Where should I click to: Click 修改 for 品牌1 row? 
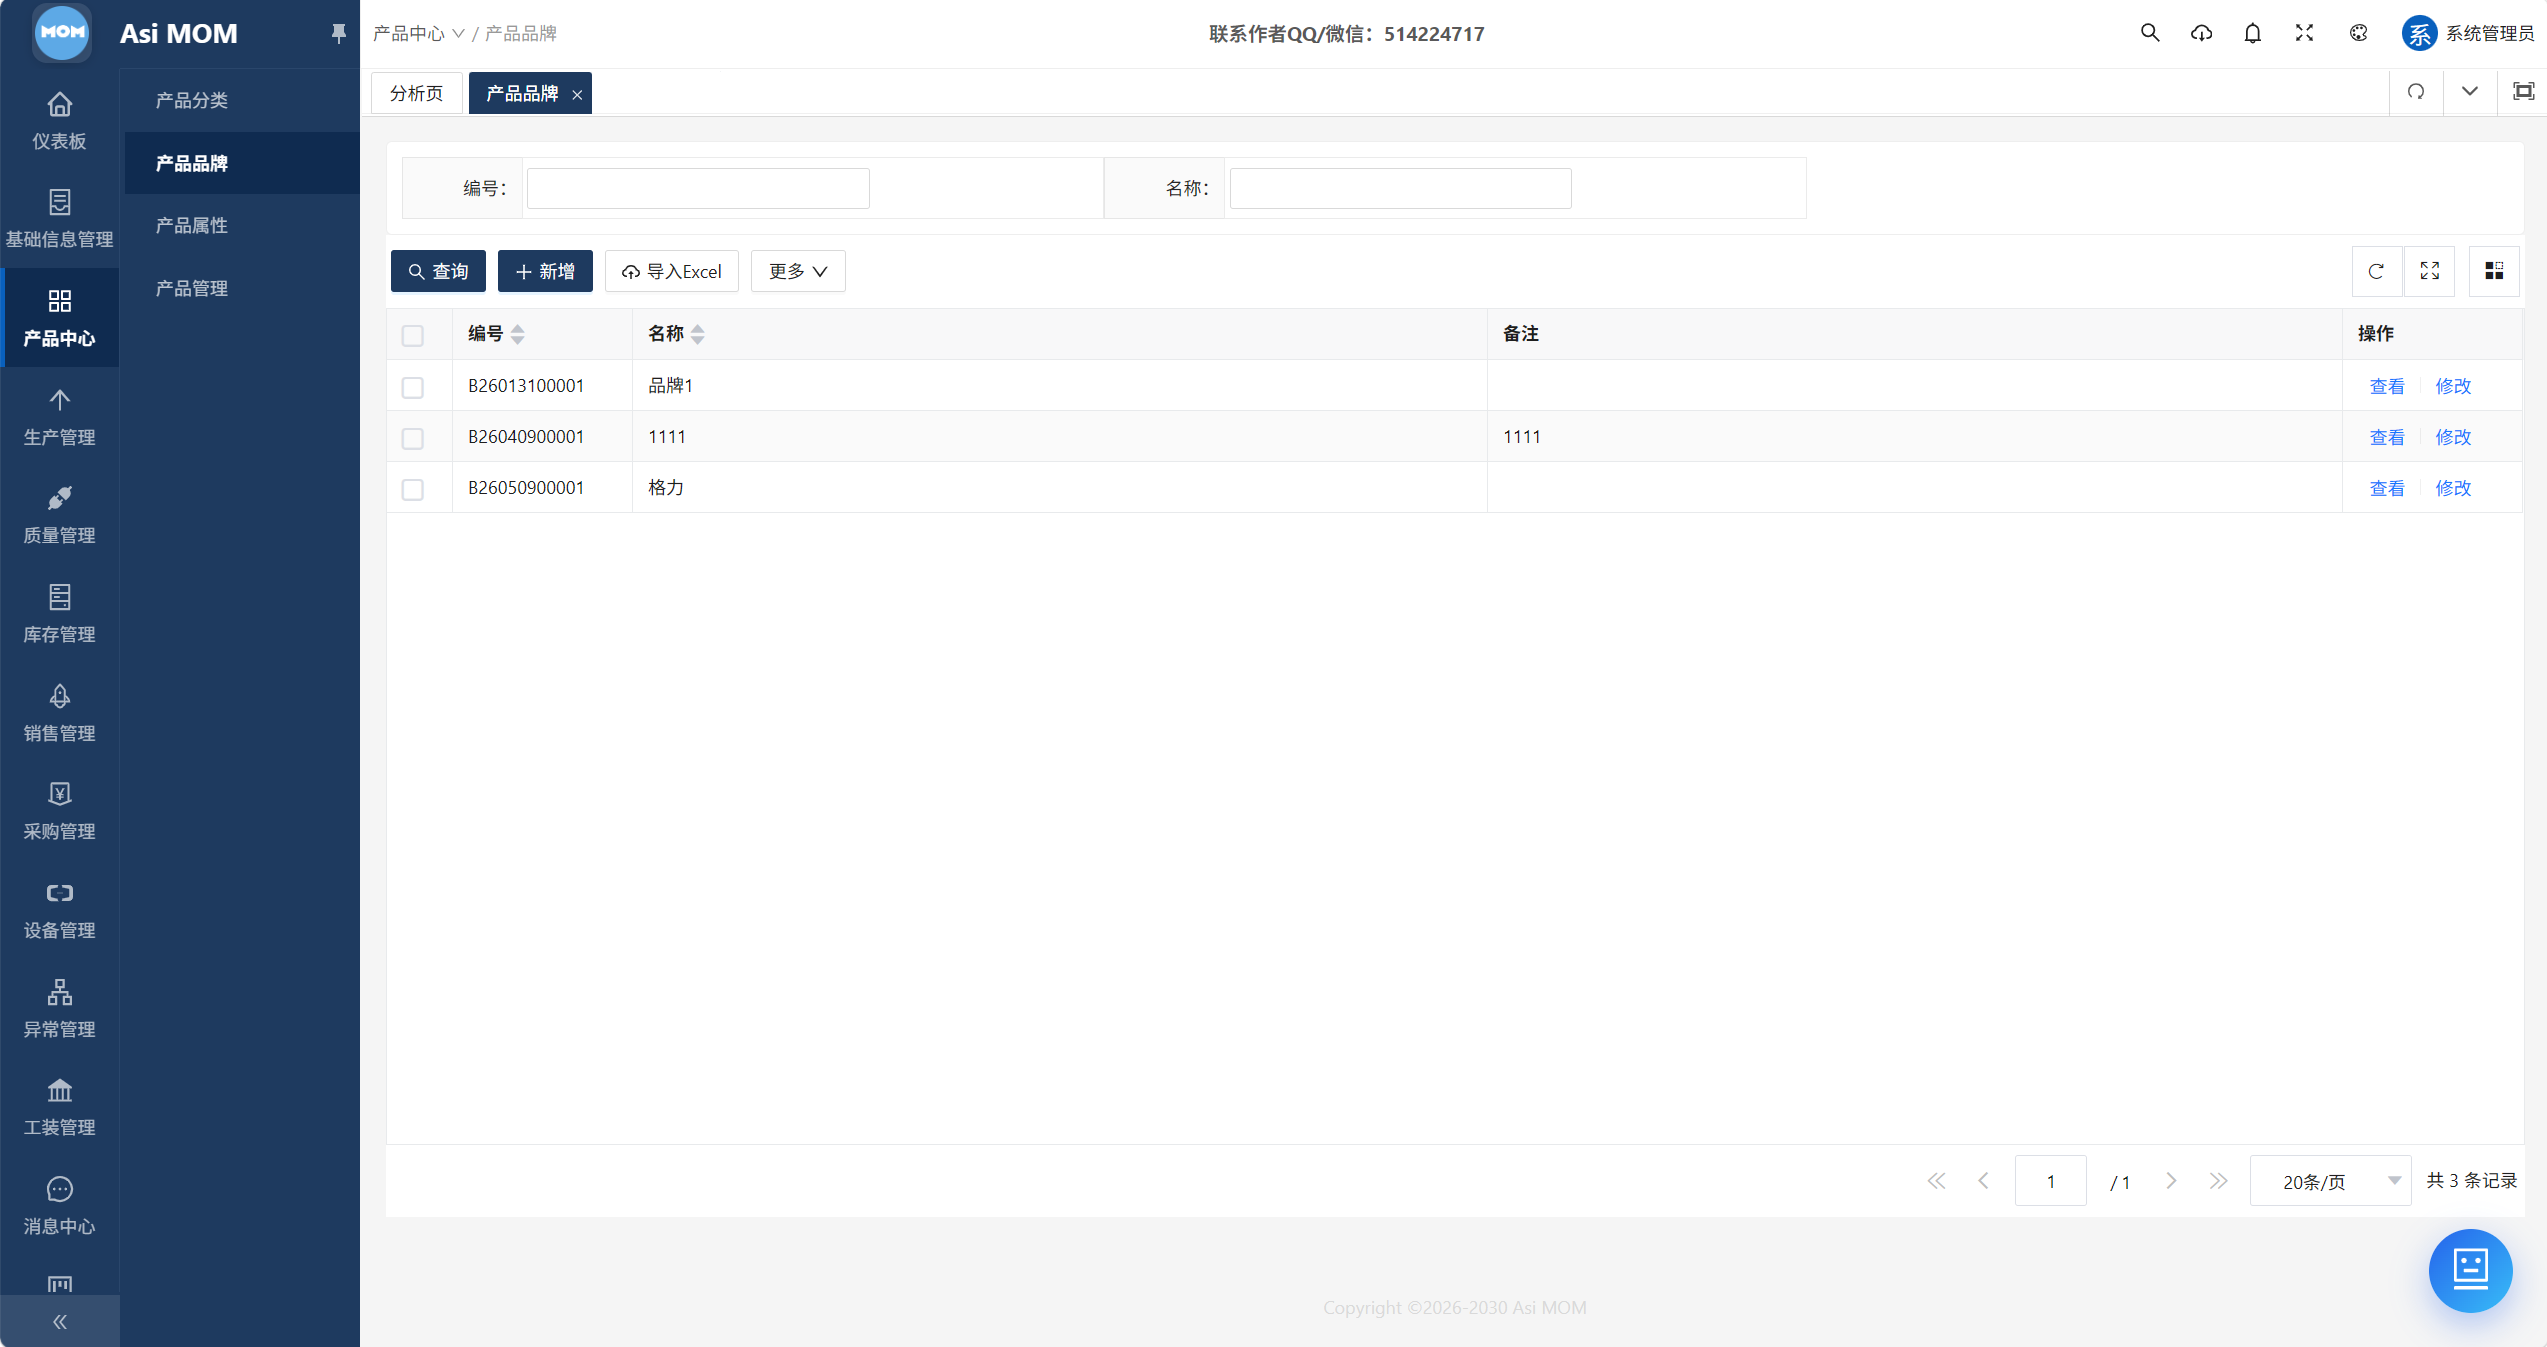(x=2453, y=386)
